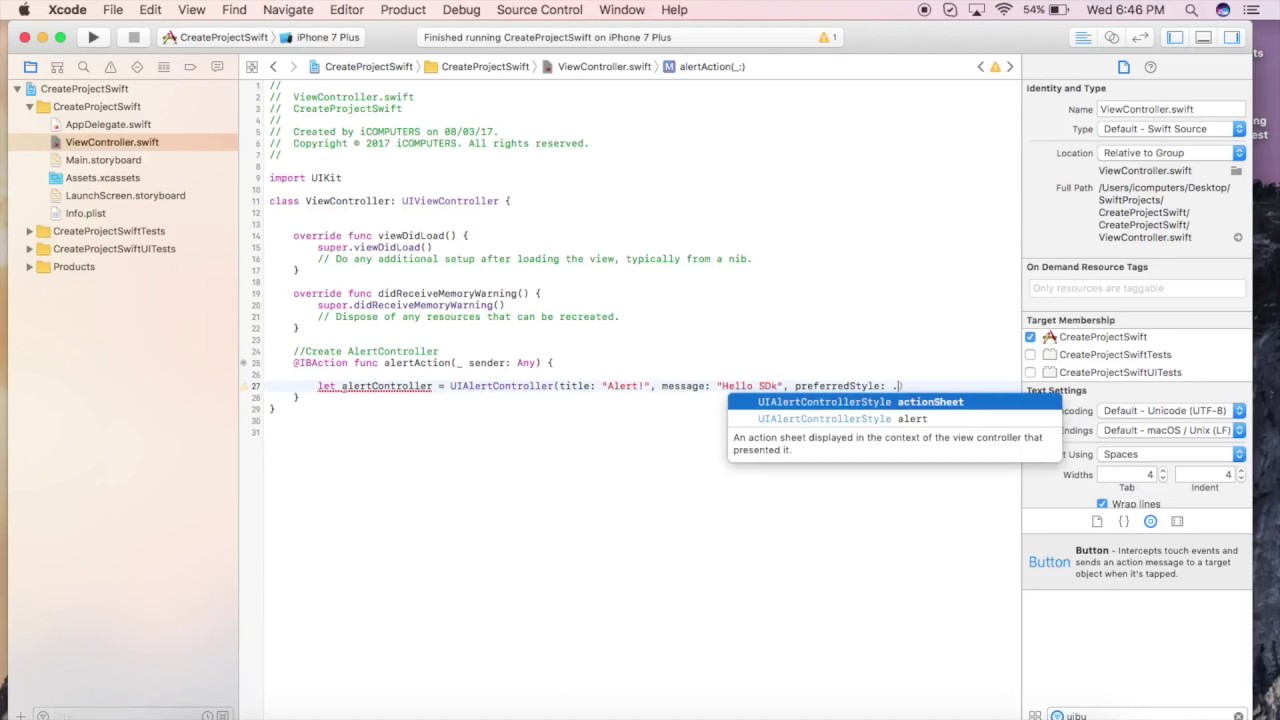Open the Debug menu
This screenshot has height=720, width=1280.
[x=461, y=10]
